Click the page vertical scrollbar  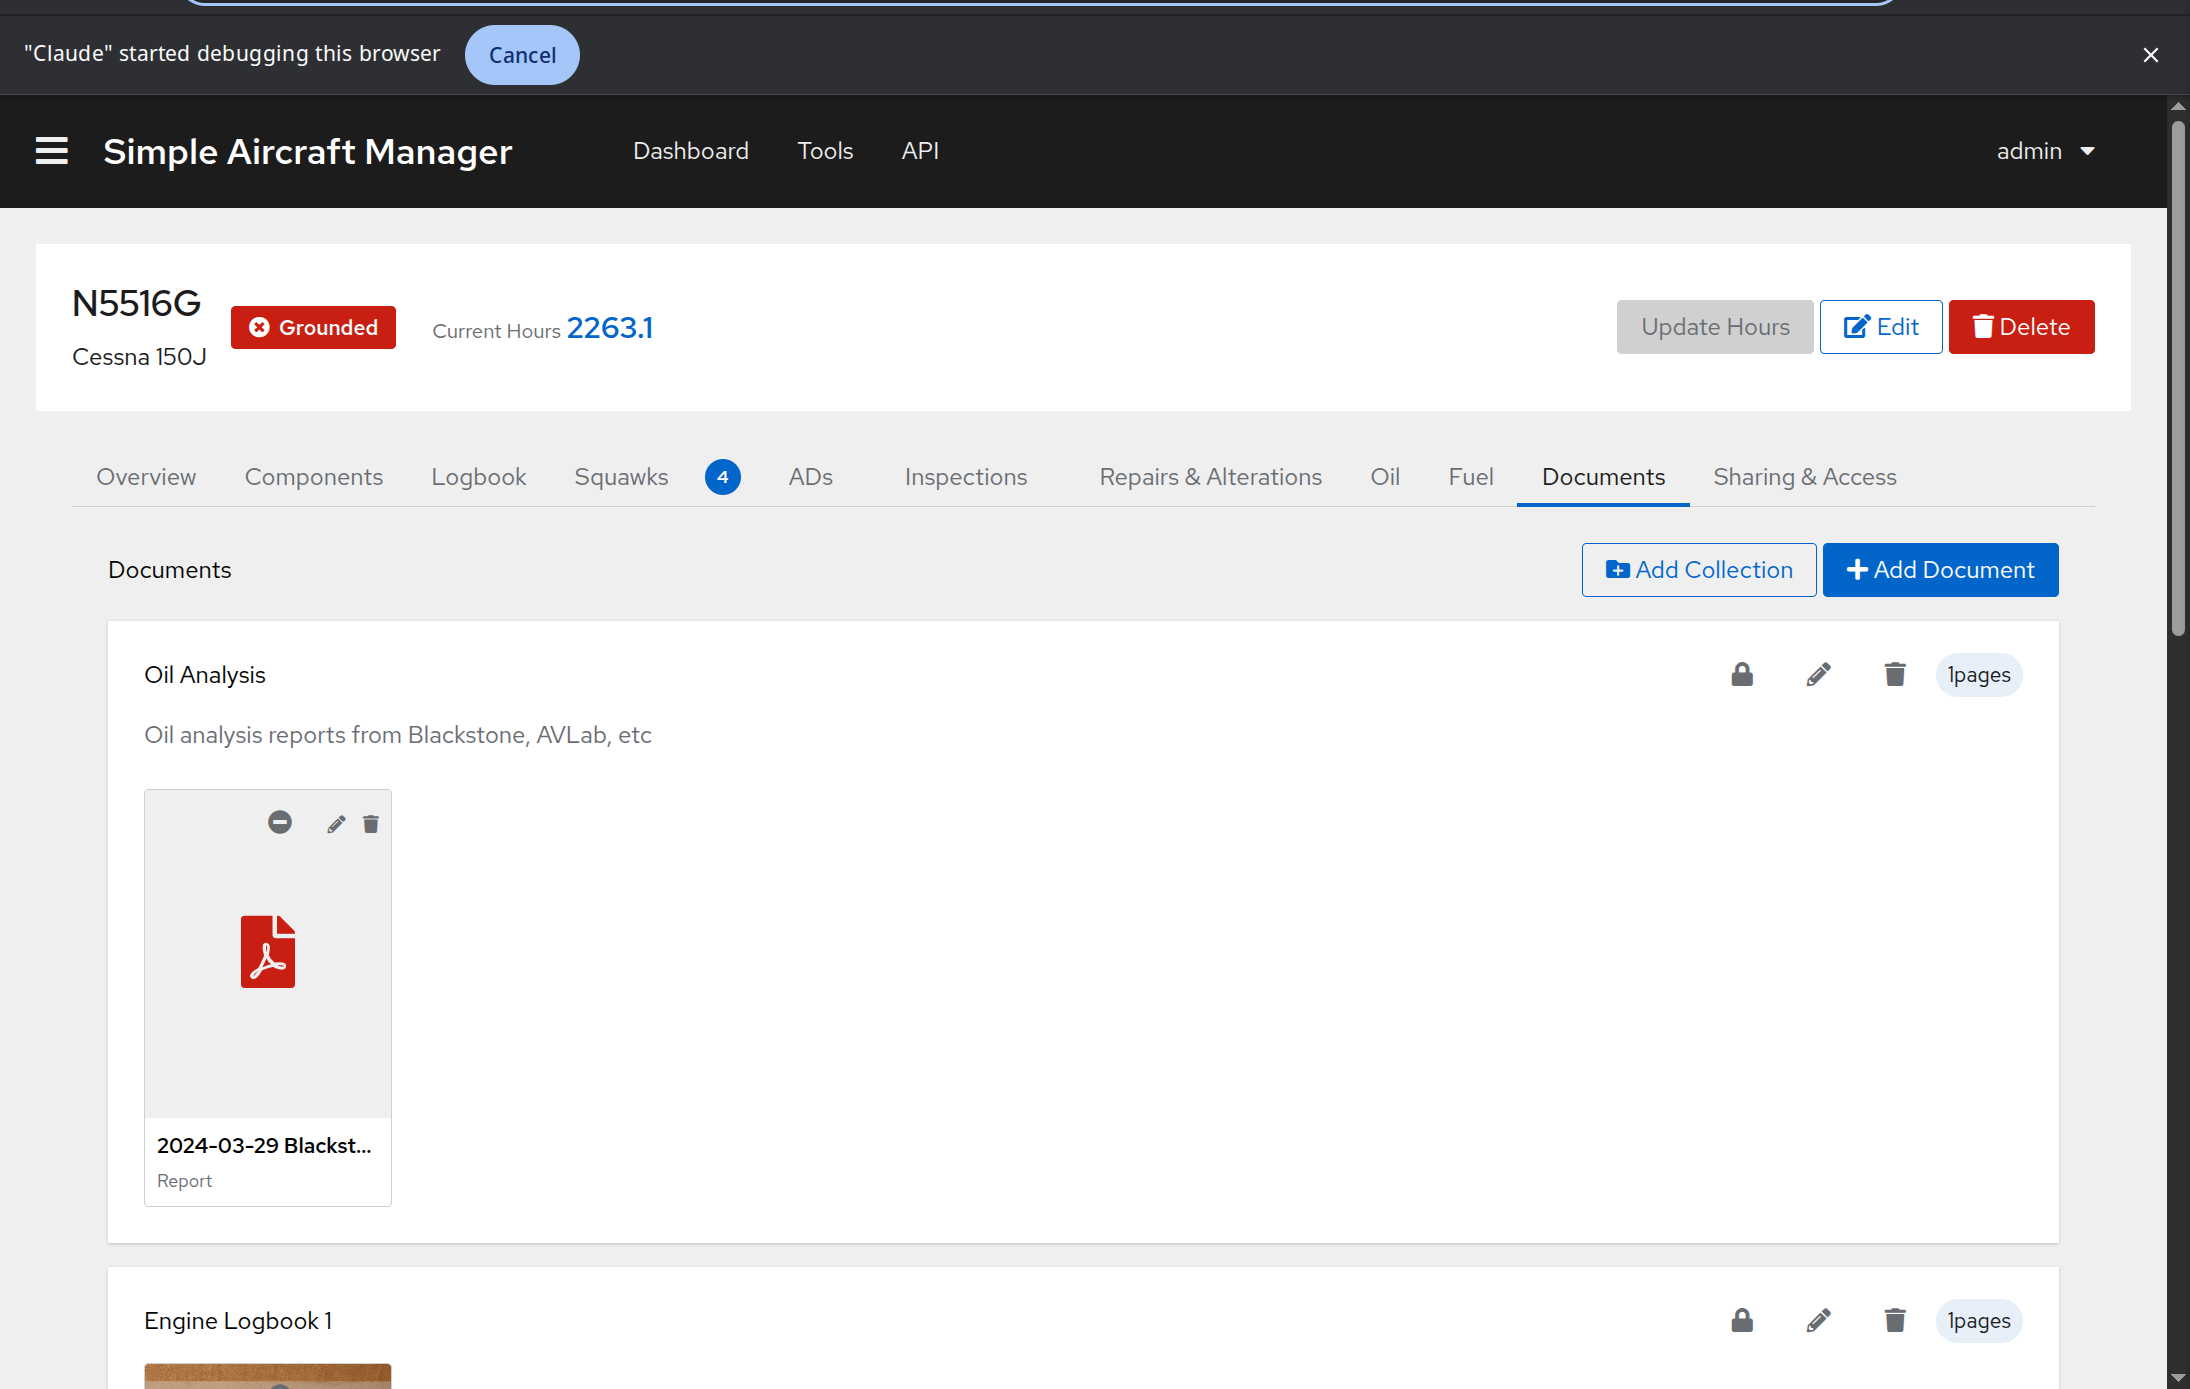click(2178, 380)
